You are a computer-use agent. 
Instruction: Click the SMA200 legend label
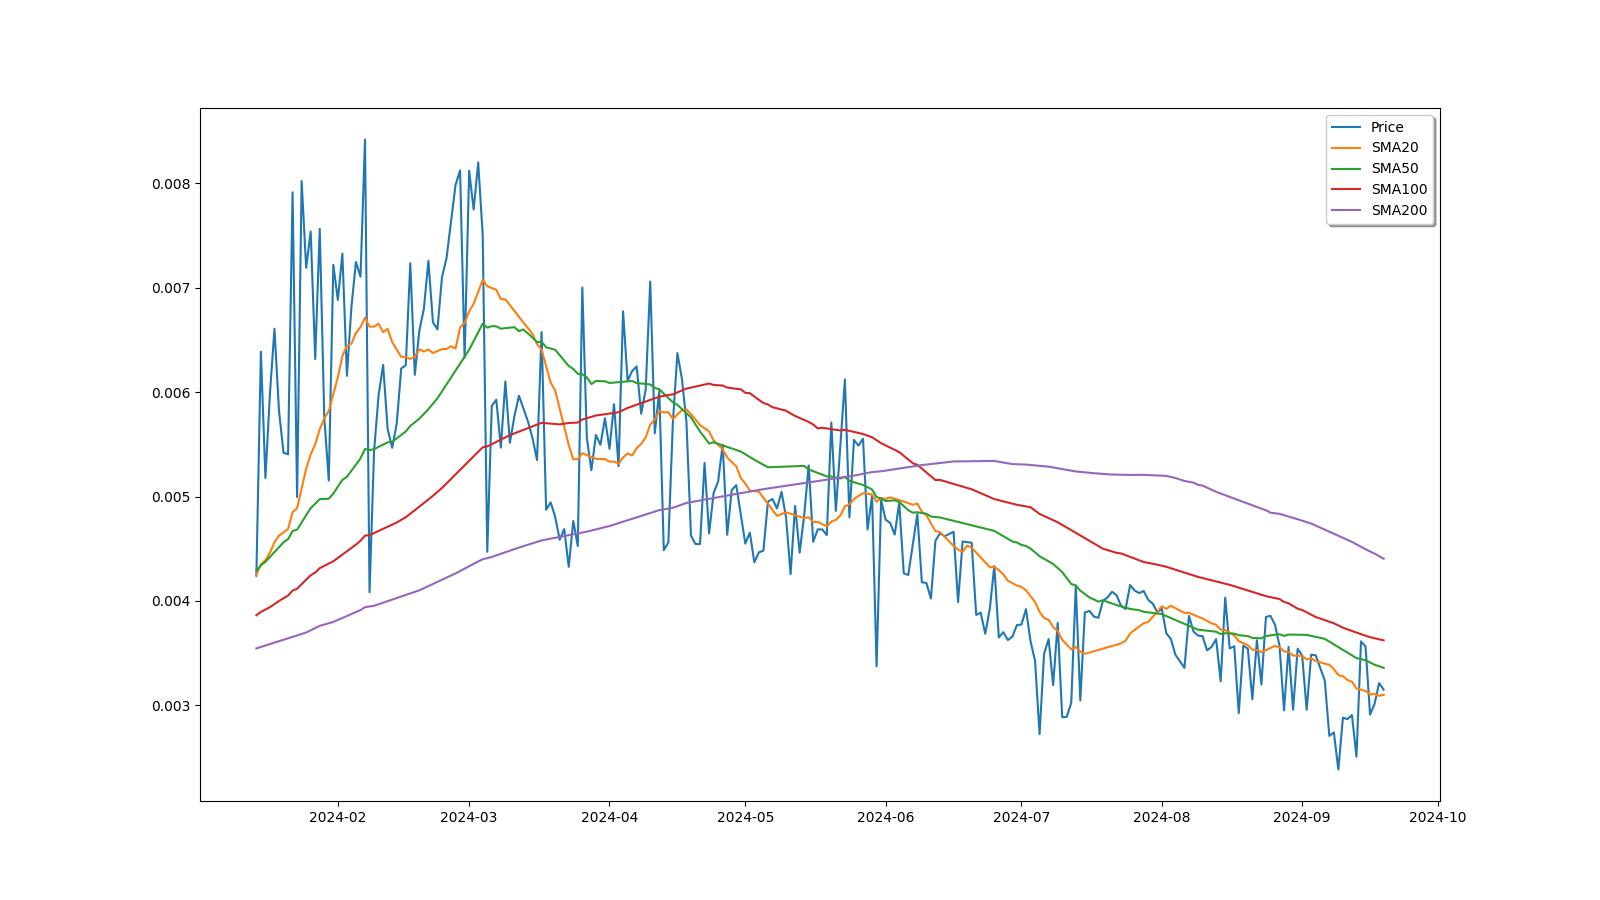pos(1399,210)
